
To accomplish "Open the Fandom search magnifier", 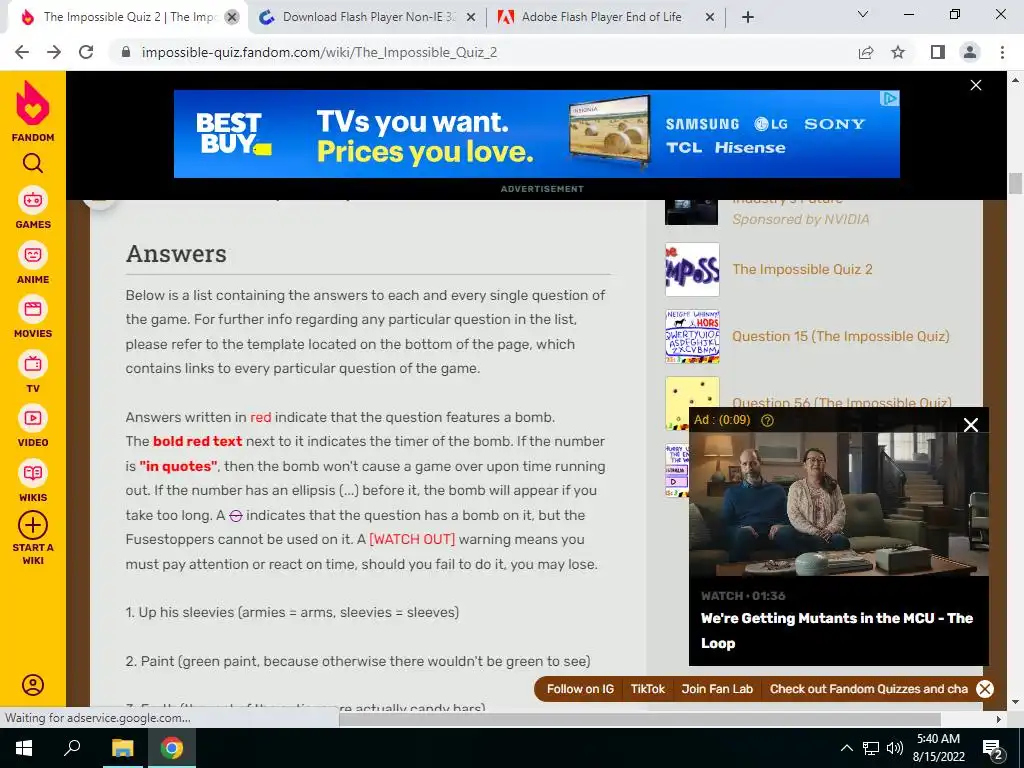I will [33, 163].
